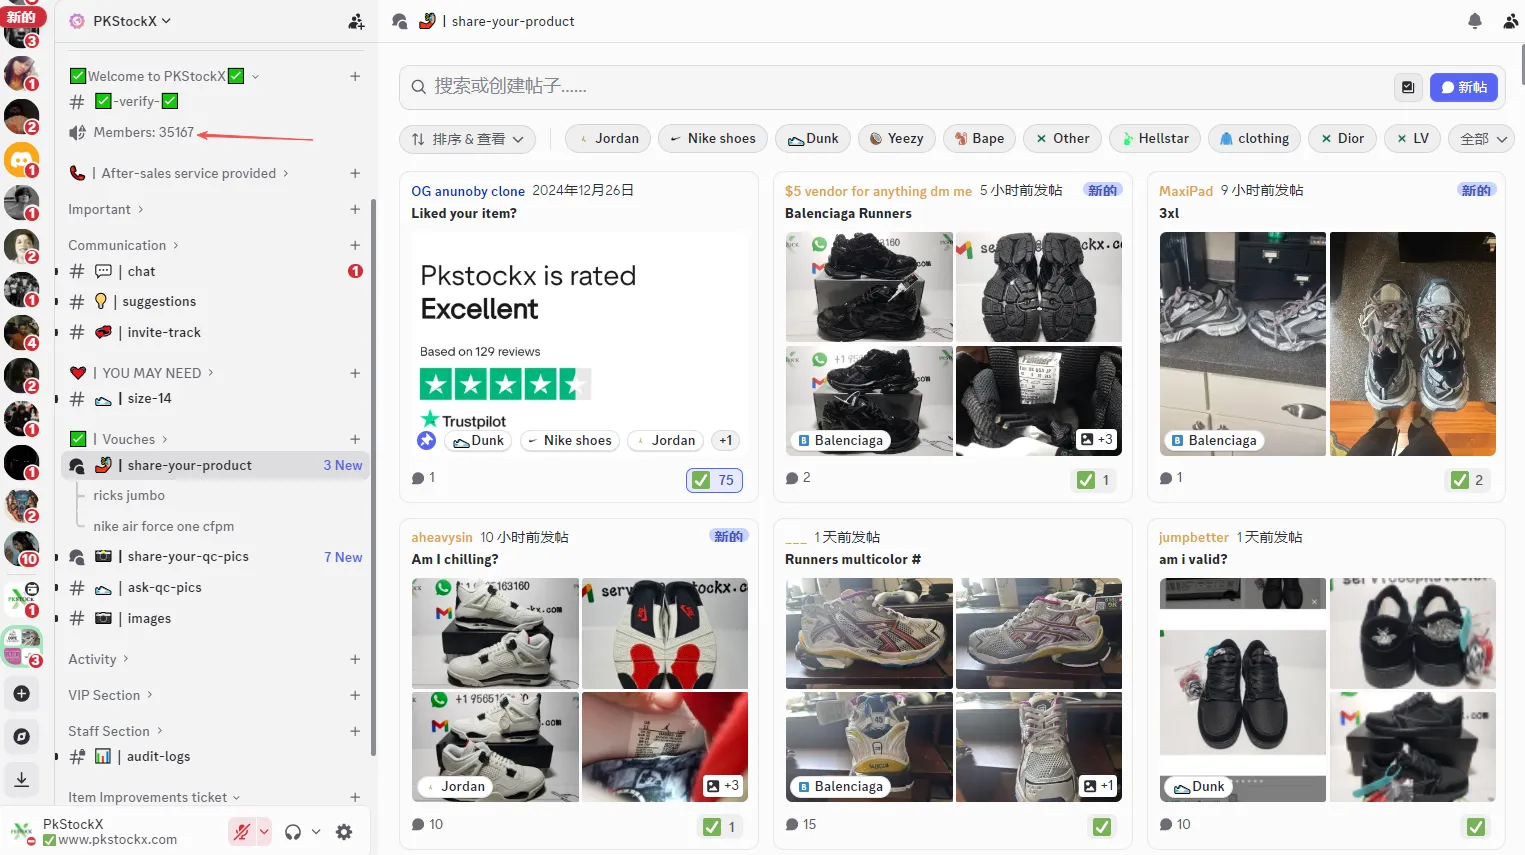Click the notification bell icon
The width and height of the screenshot is (1525, 855).
pyautogui.click(x=1474, y=21)
